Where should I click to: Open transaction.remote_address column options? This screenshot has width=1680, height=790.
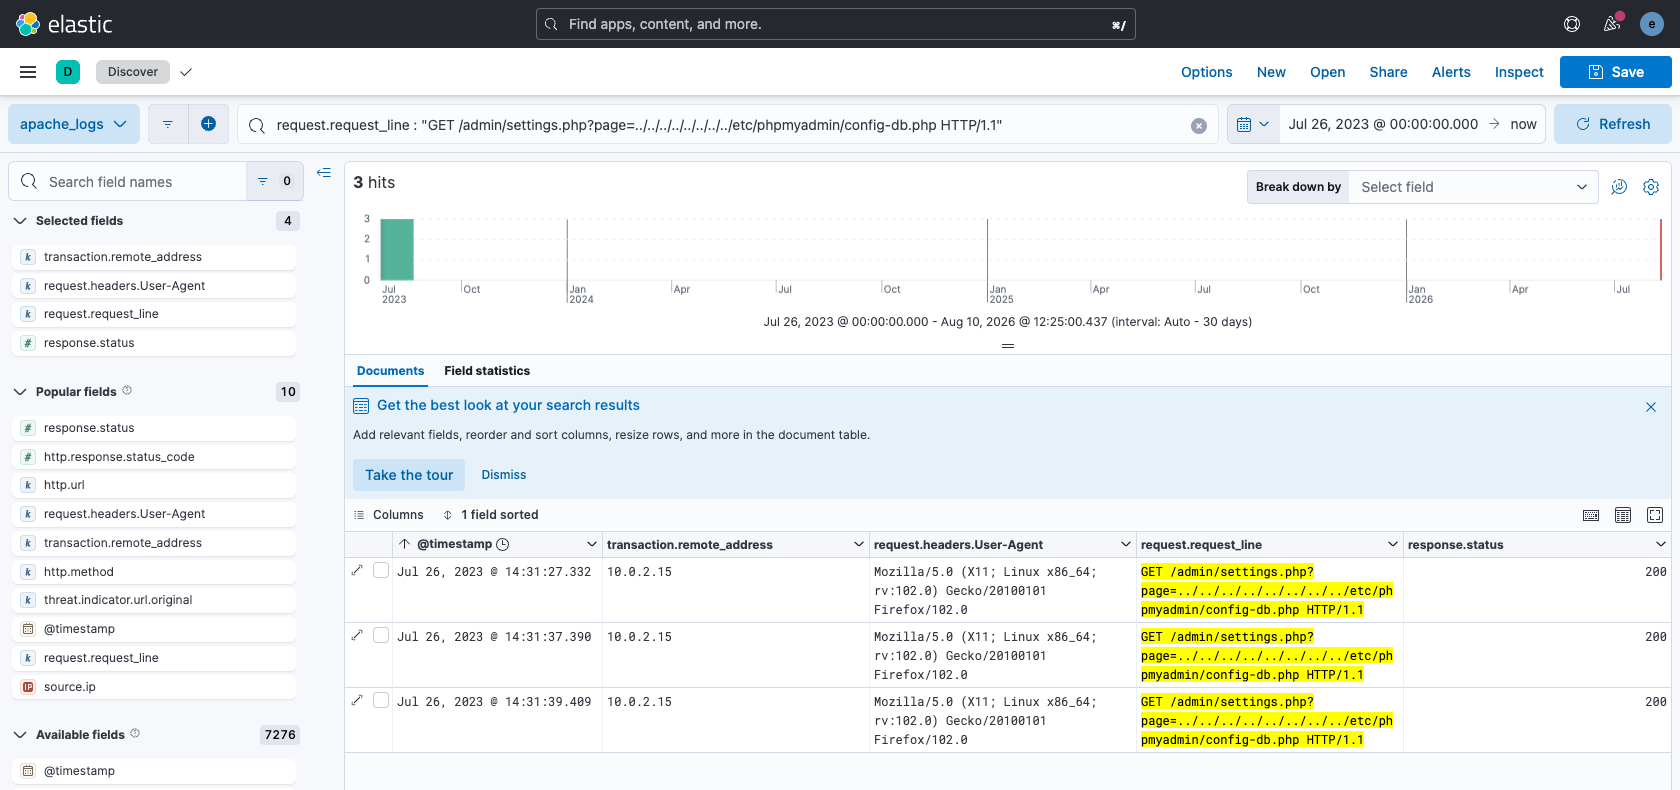(858, 544)
